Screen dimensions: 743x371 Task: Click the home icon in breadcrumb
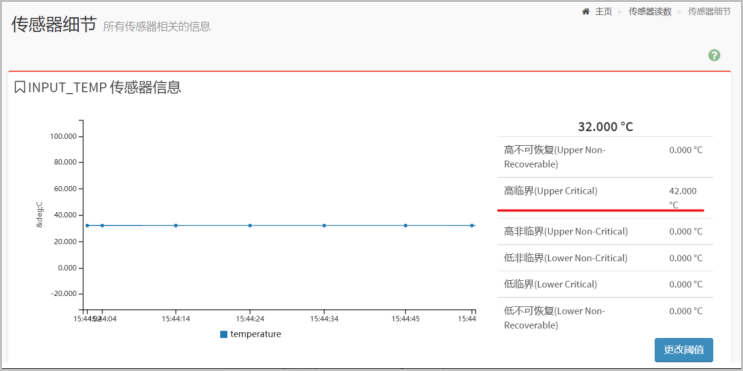pos(586,11)
